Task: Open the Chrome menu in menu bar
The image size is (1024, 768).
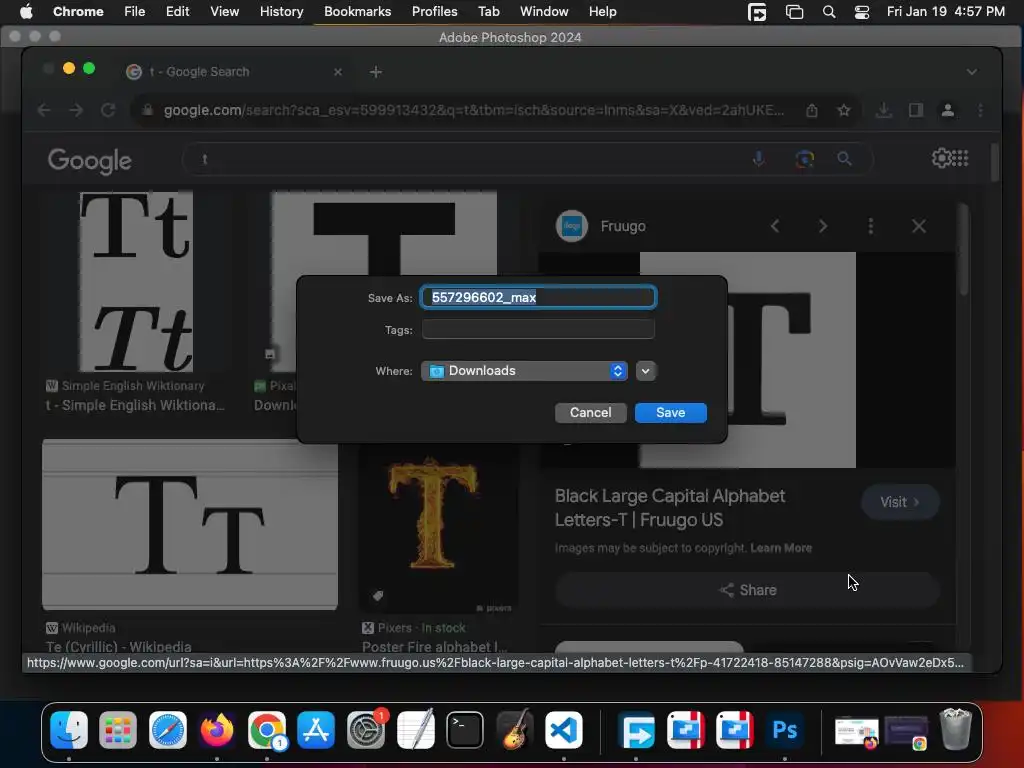Action: [78, 12]
